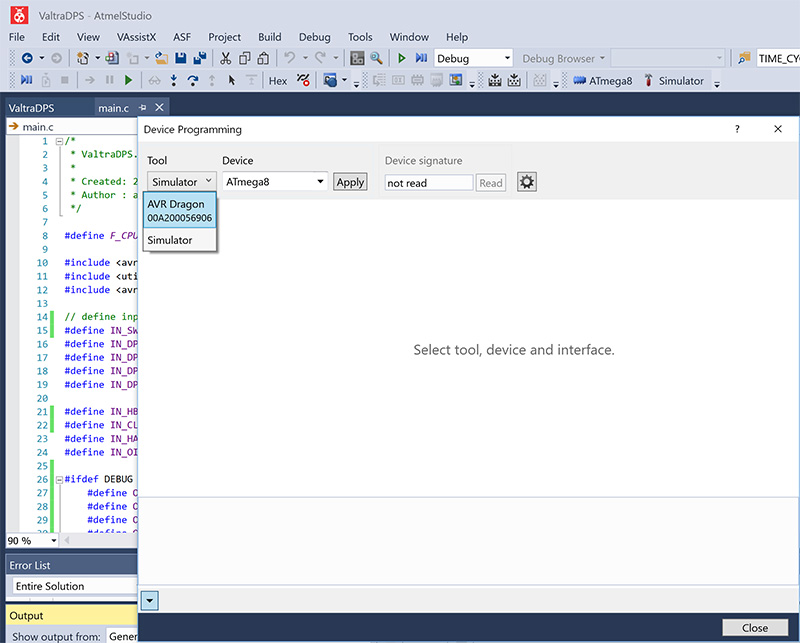
Task: Open the Tool dropdown showing Simulator
Action: [x=182, y=182]
